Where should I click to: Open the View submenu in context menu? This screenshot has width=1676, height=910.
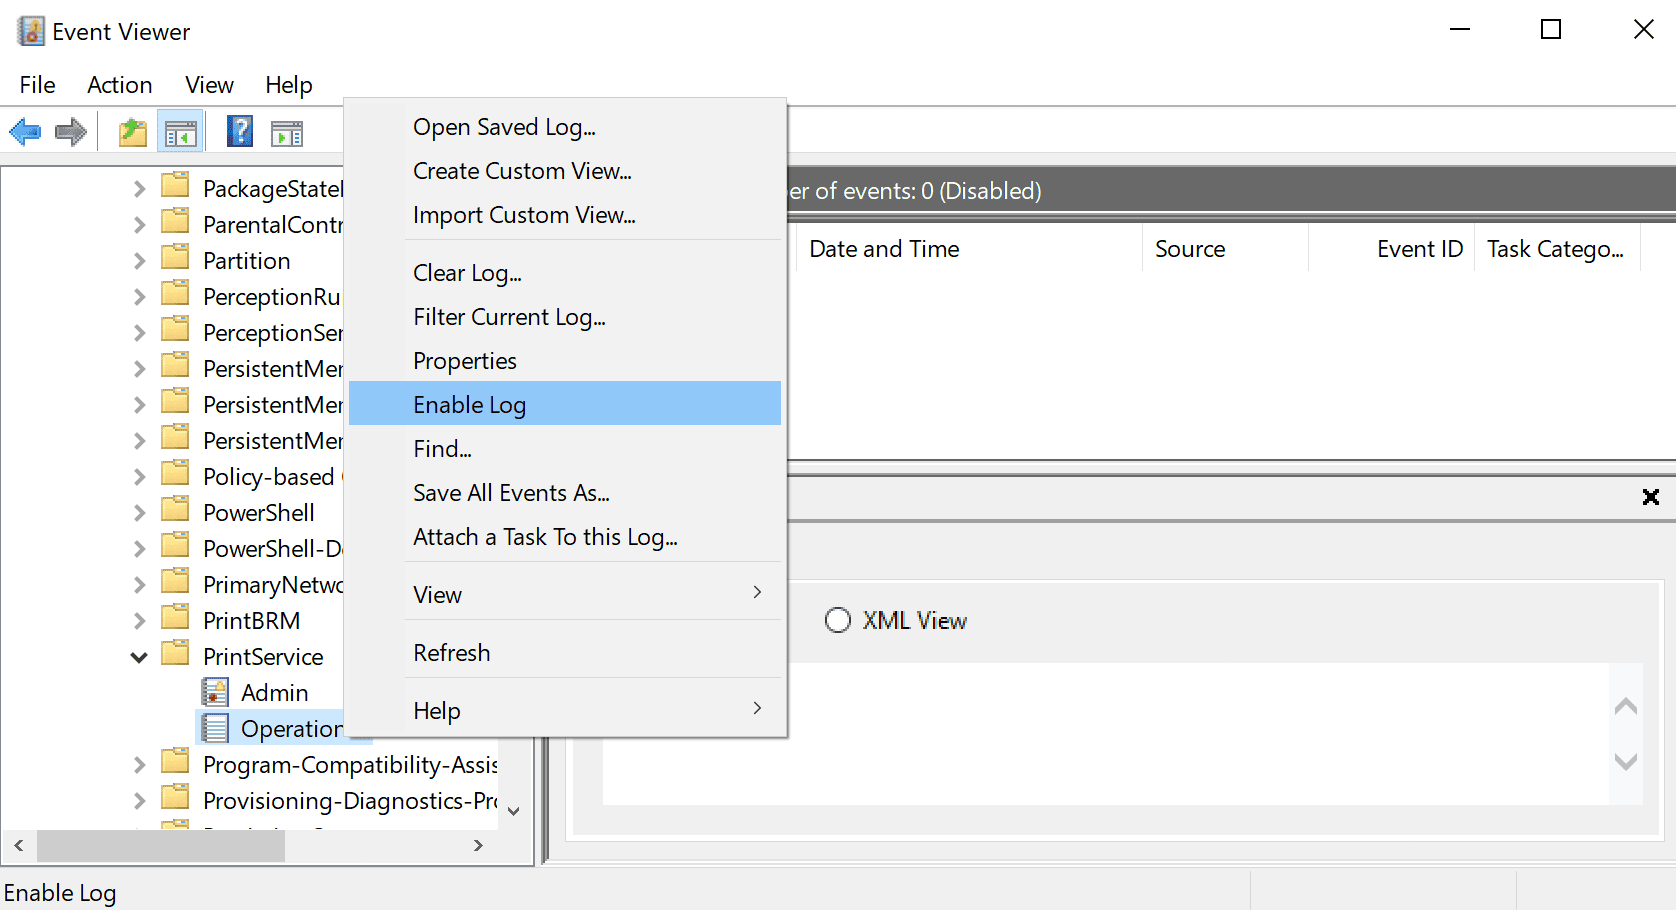click(438, 595)
